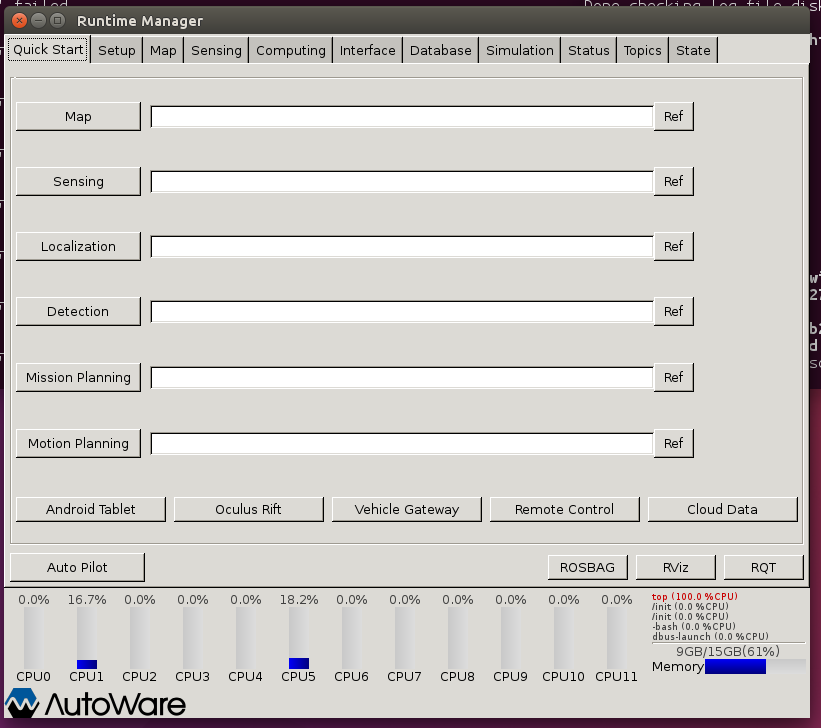Switch to the Simulation tab
Image resolution: width=821 pixels, height=728 pixels.
click(519, 50)
